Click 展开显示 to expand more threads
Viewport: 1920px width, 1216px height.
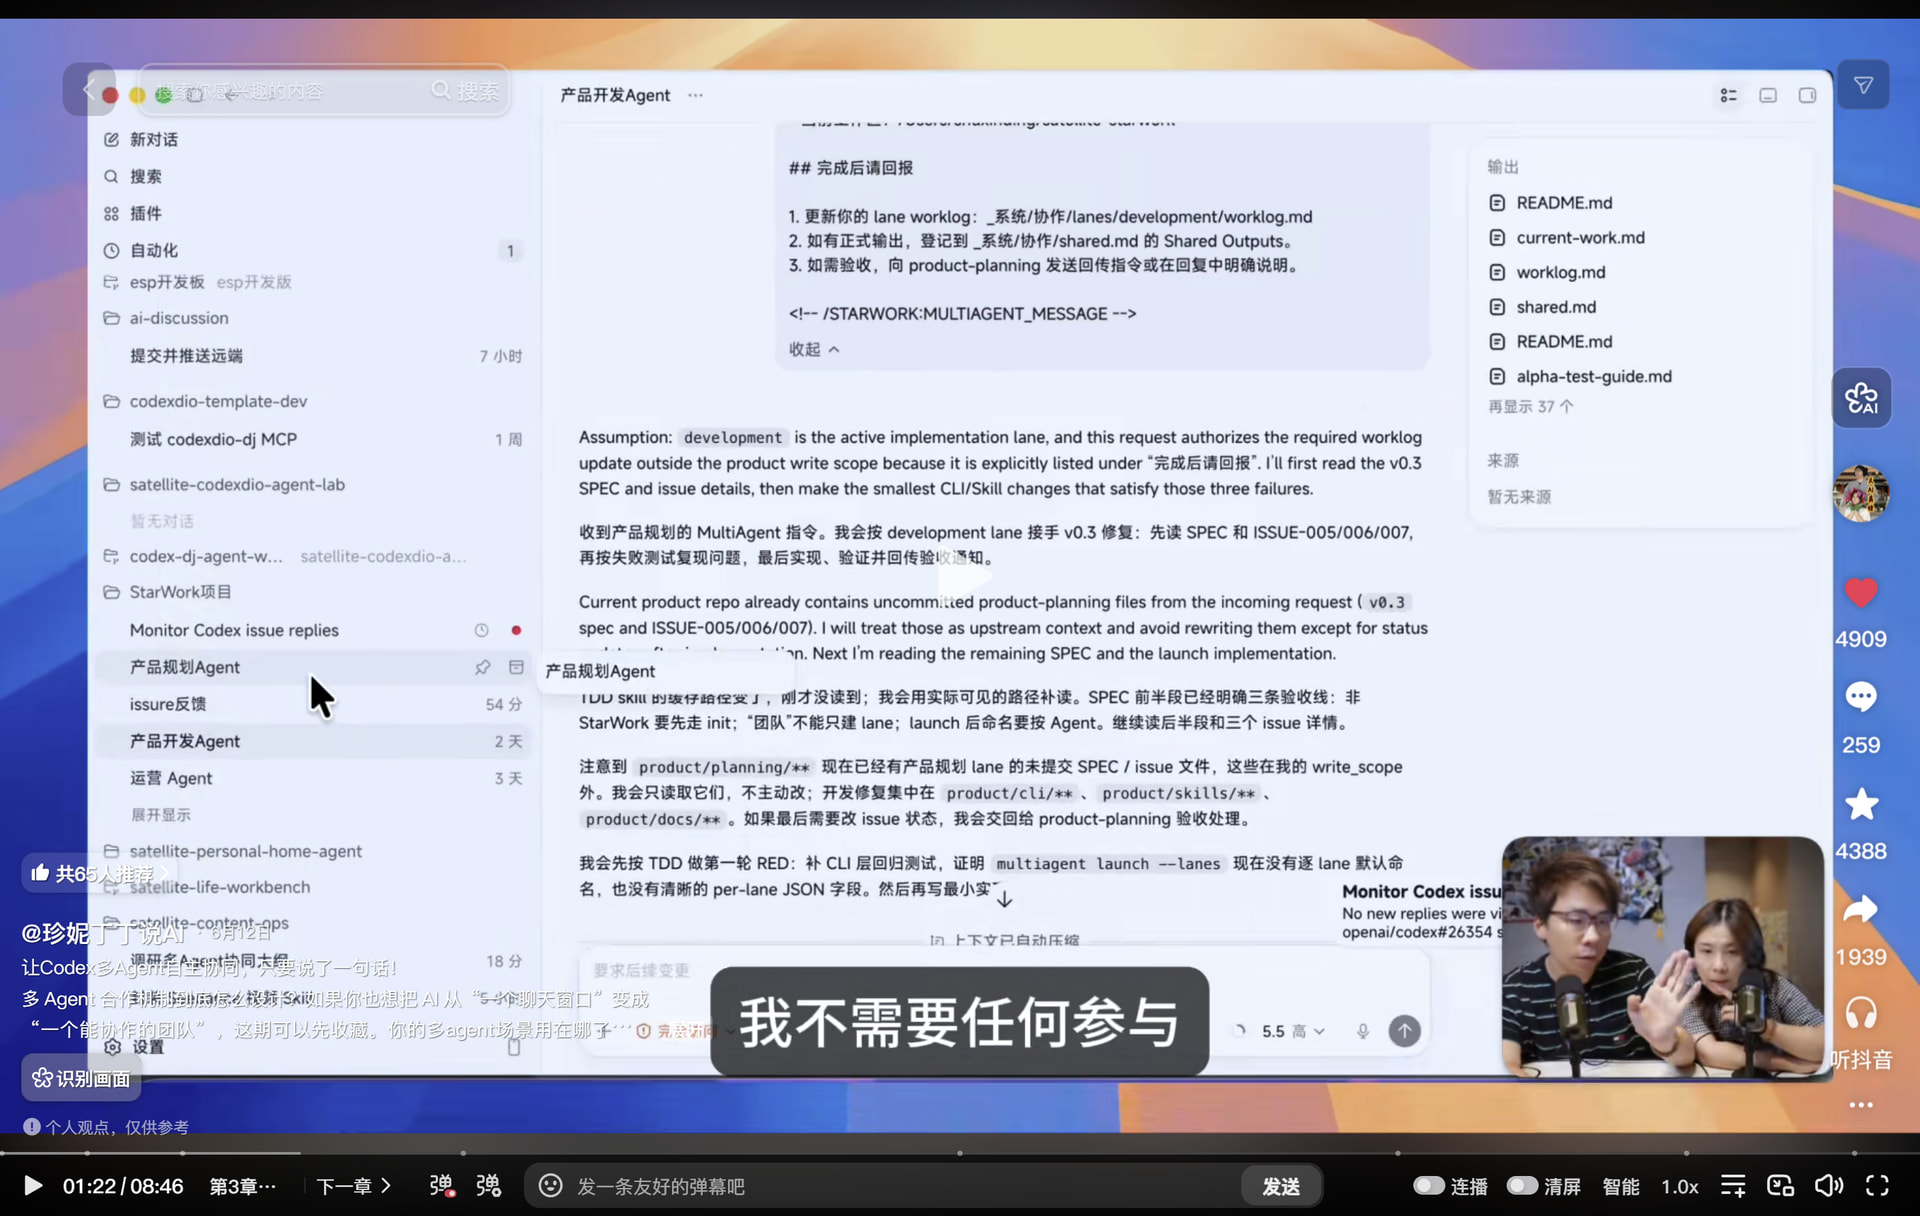click(160, 815)
